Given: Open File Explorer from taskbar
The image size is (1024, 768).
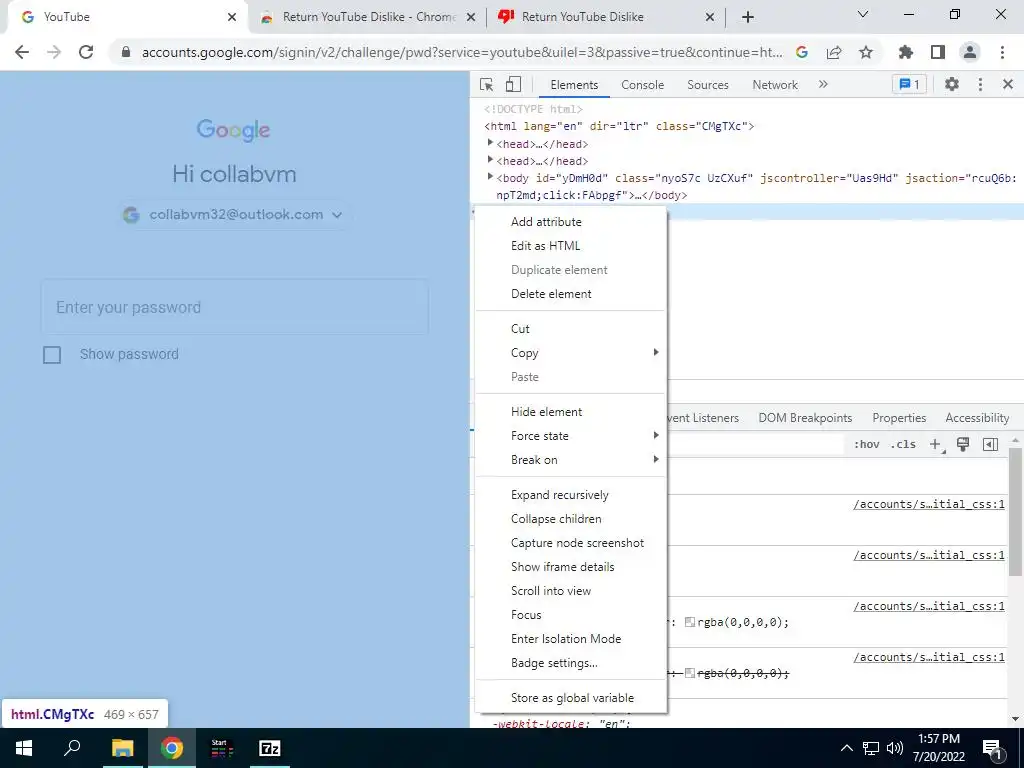Looking at the screenshot, I should click(x=122, y=748).
